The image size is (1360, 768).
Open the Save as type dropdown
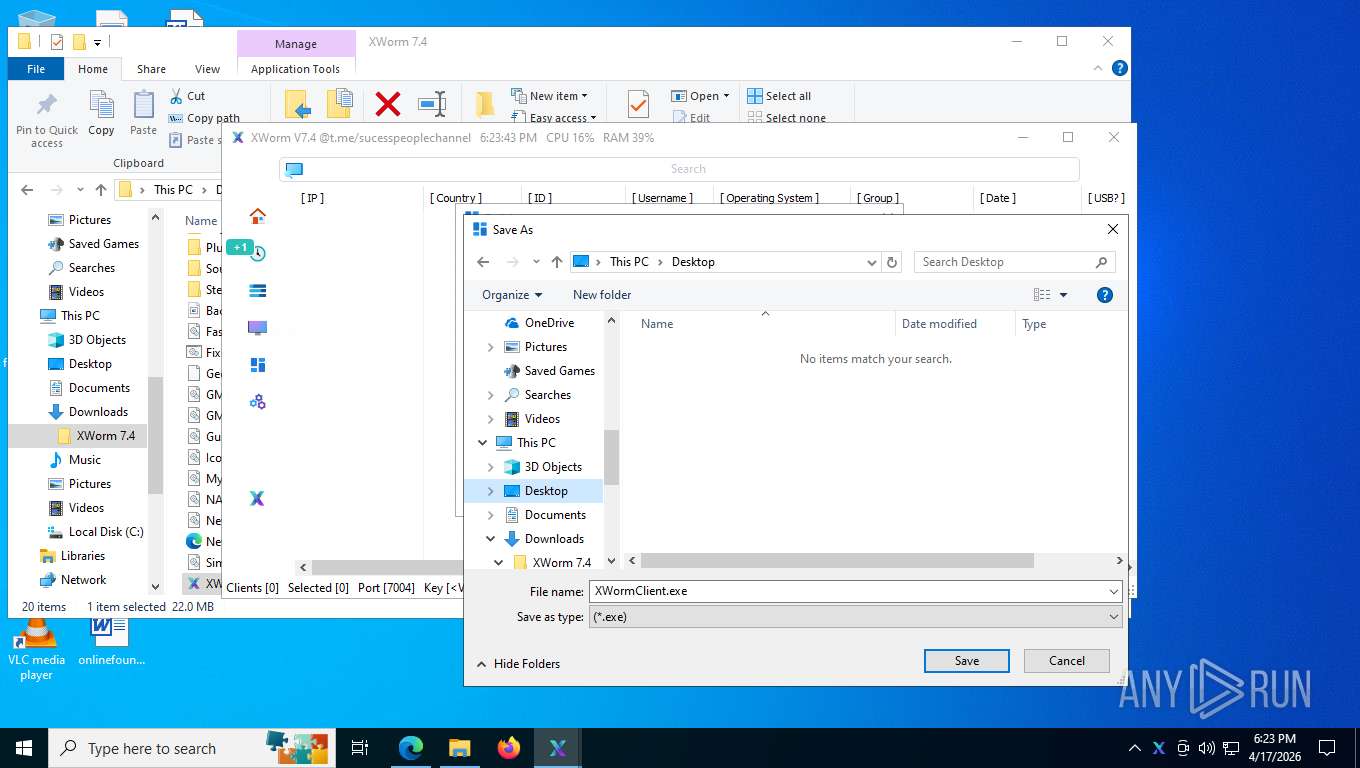pyautogui.click(x=1114, y=617)
